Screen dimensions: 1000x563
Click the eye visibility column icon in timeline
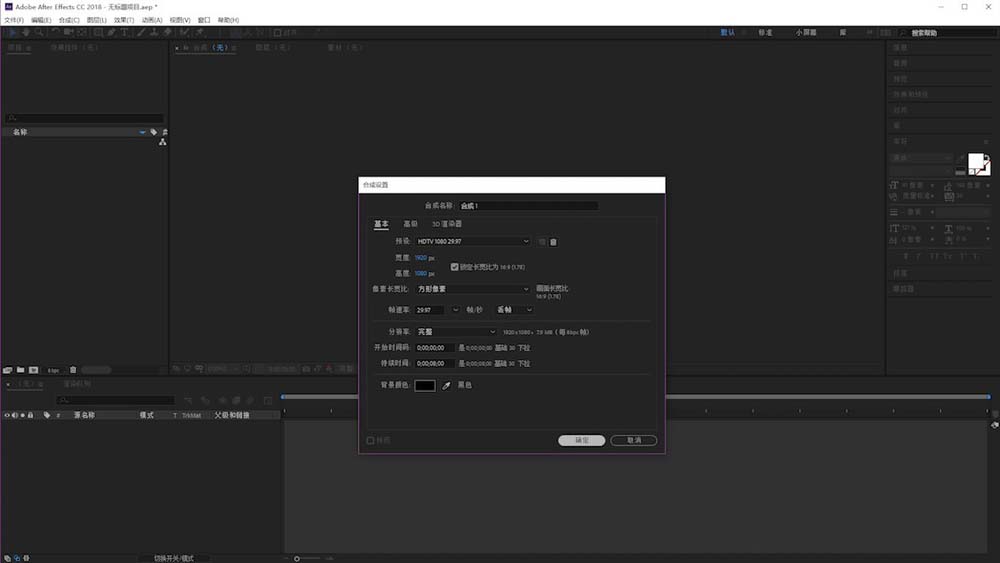[8, 415]
